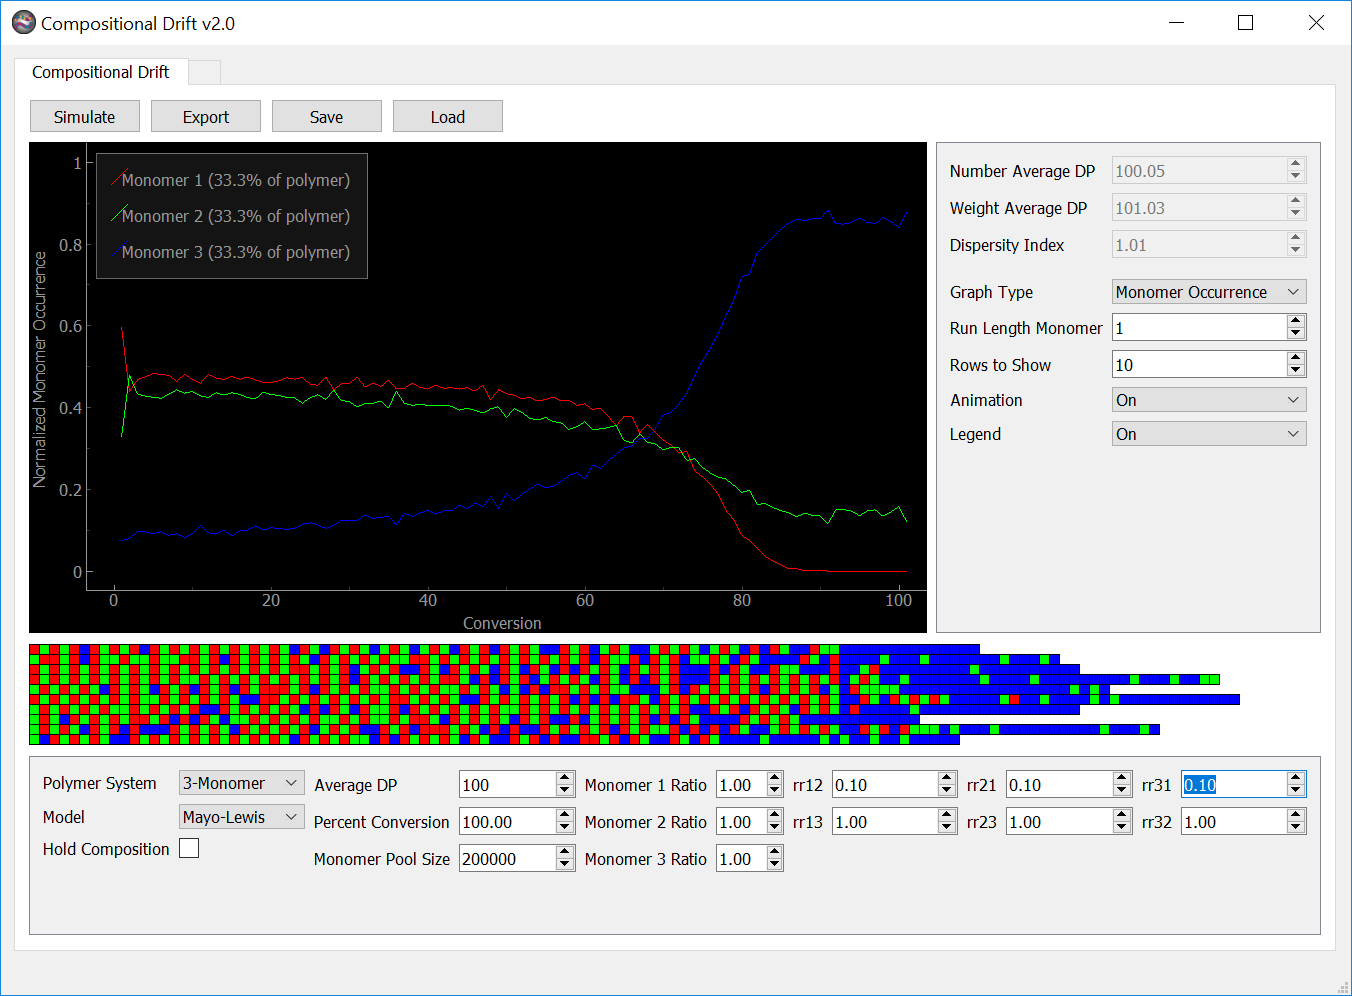Viewport: 1352px width, 996px height.
Task: Minimize the Compositional Drift window
Action: [1176, 23]
